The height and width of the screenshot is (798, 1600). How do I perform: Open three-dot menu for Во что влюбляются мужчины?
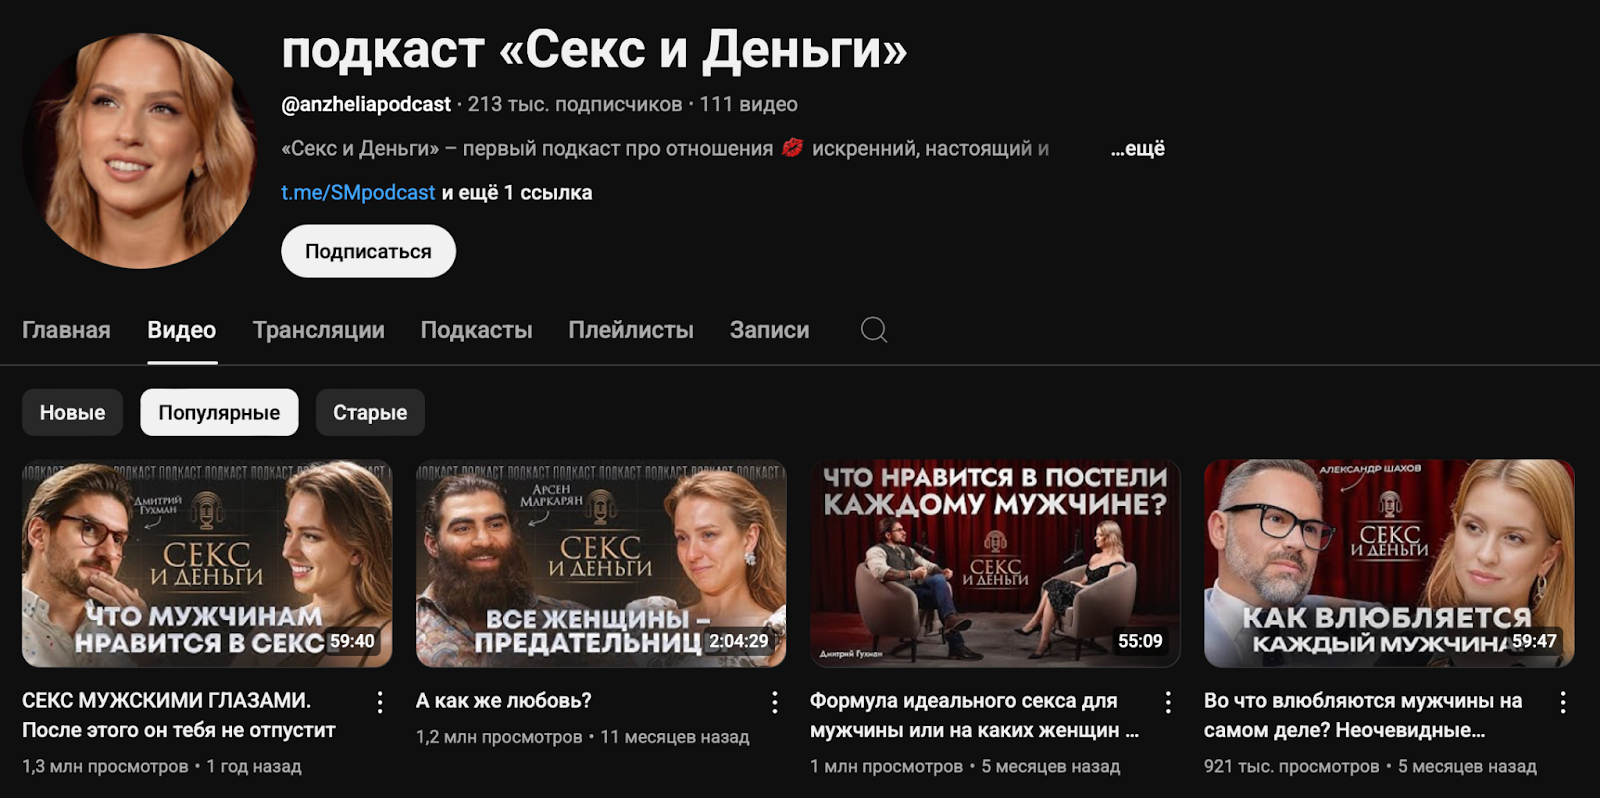point(1563,702)
